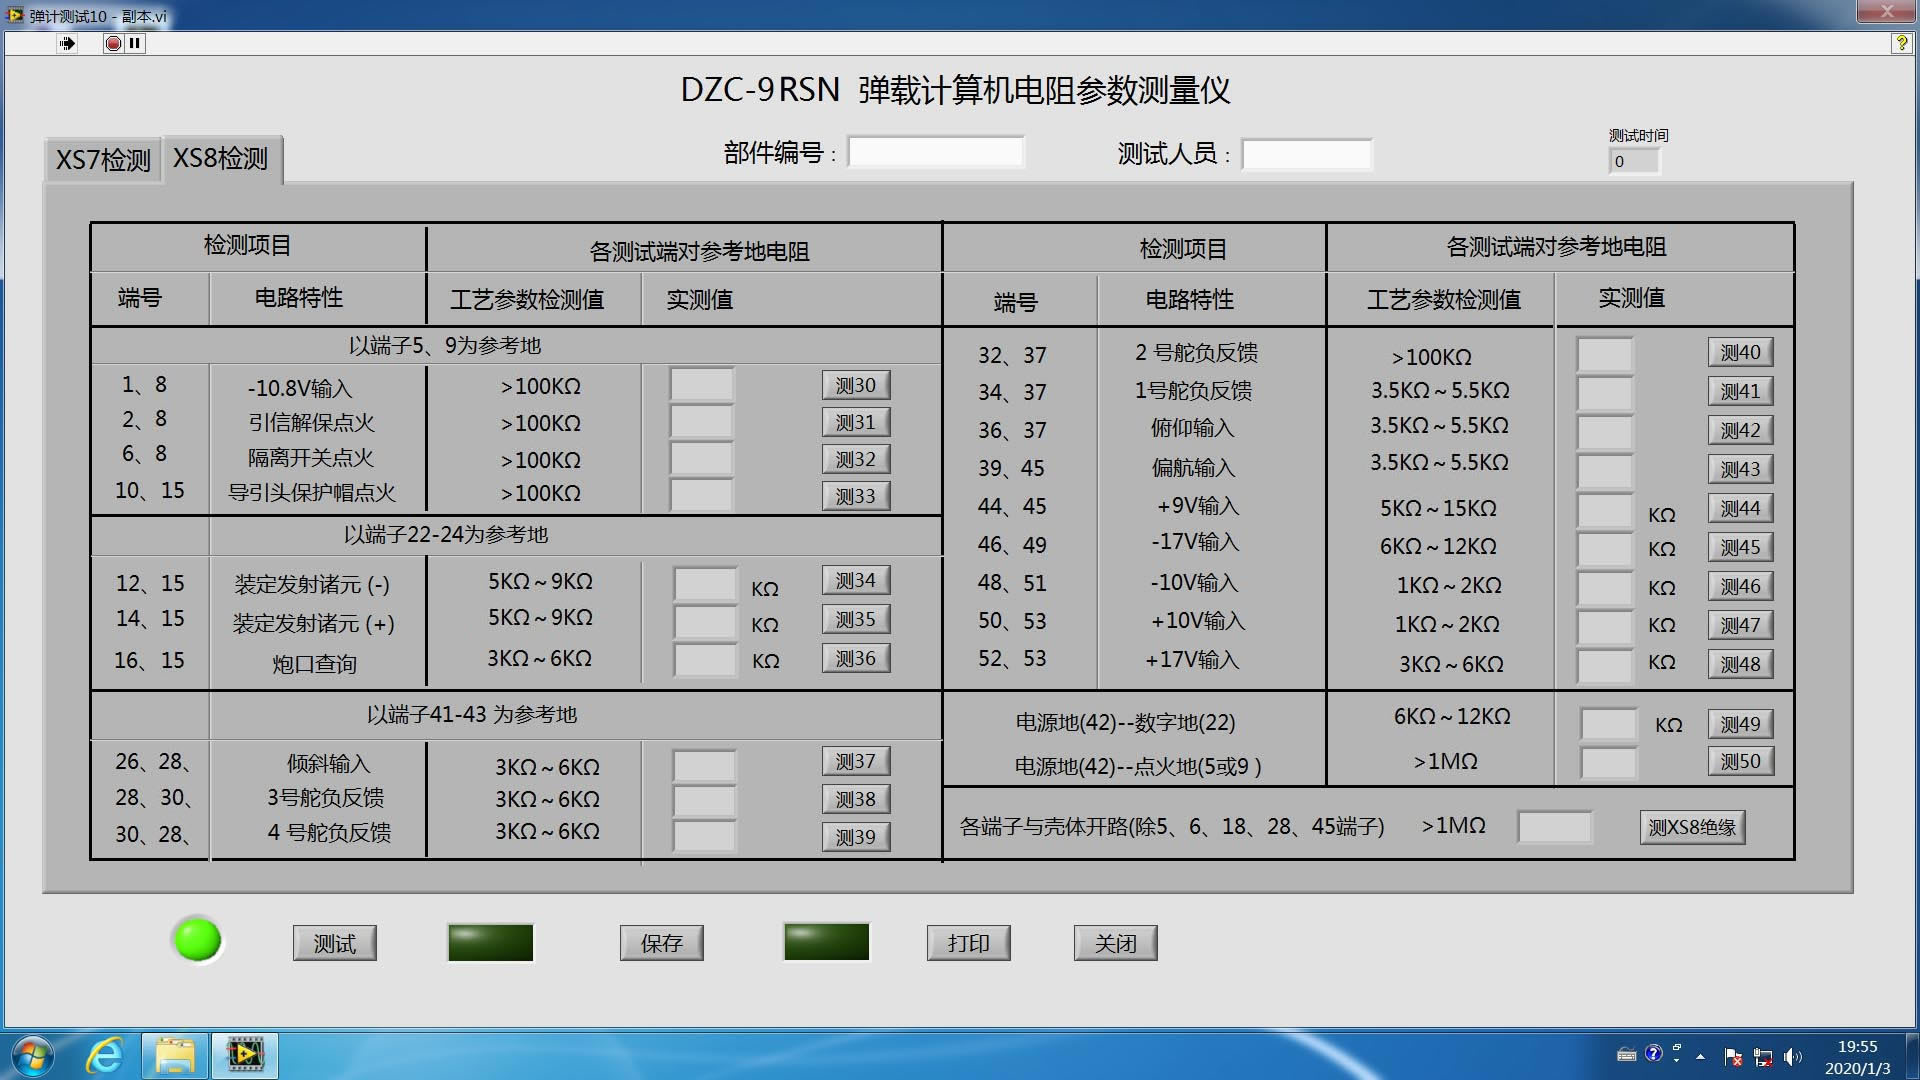Image resolution: width=1920 pixels, height=1080 pixels.
Task: Click the LabVIEW taskbar icon
Action: [245, 1056]
